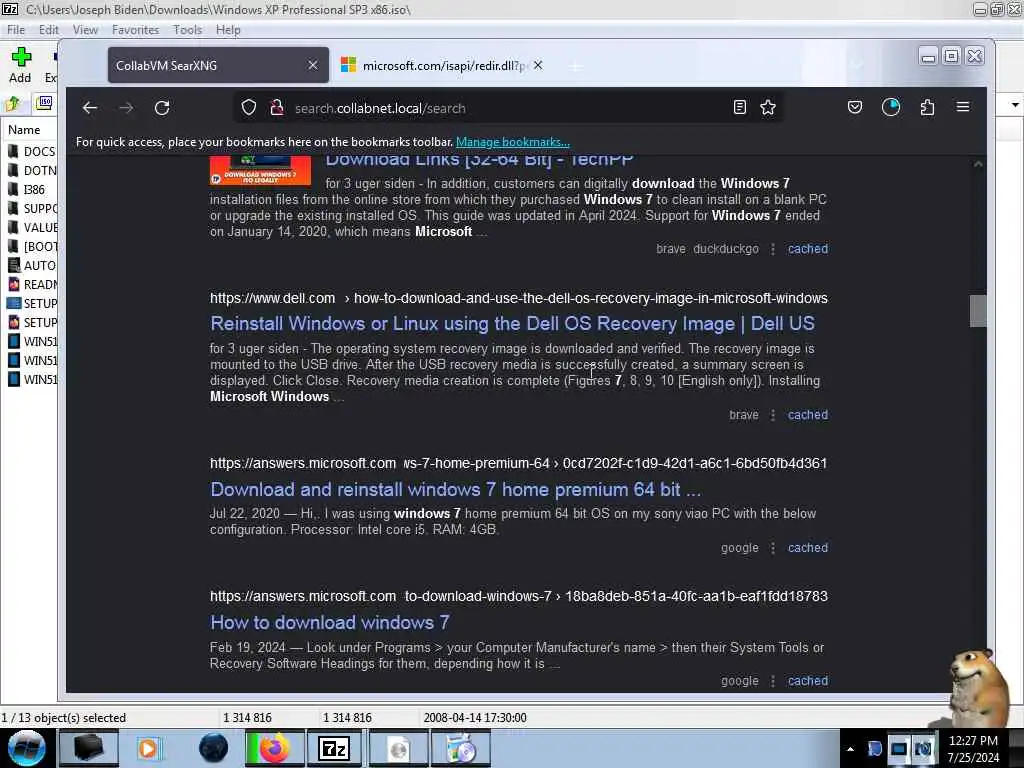Open the tracking protection shield icon
Image resolution: width=1024 pixels, height=768 pixels.
point(249,108)
